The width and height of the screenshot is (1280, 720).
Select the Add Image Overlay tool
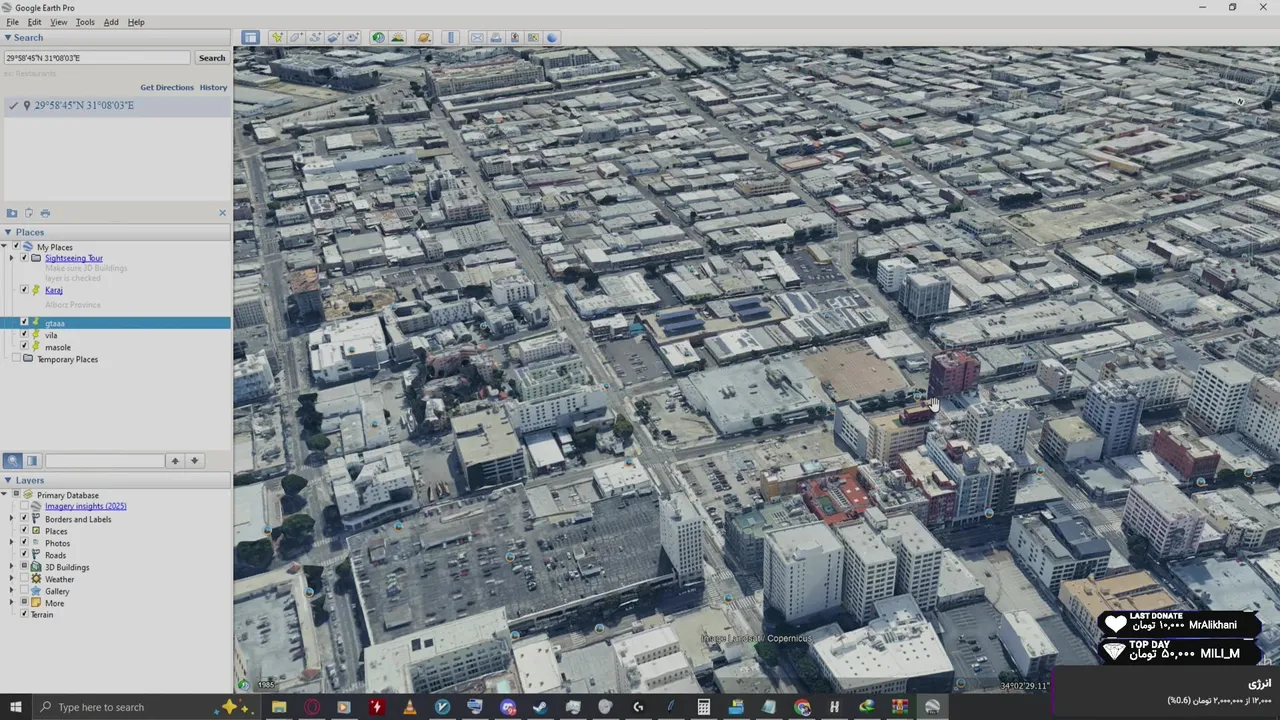point(333,38)
